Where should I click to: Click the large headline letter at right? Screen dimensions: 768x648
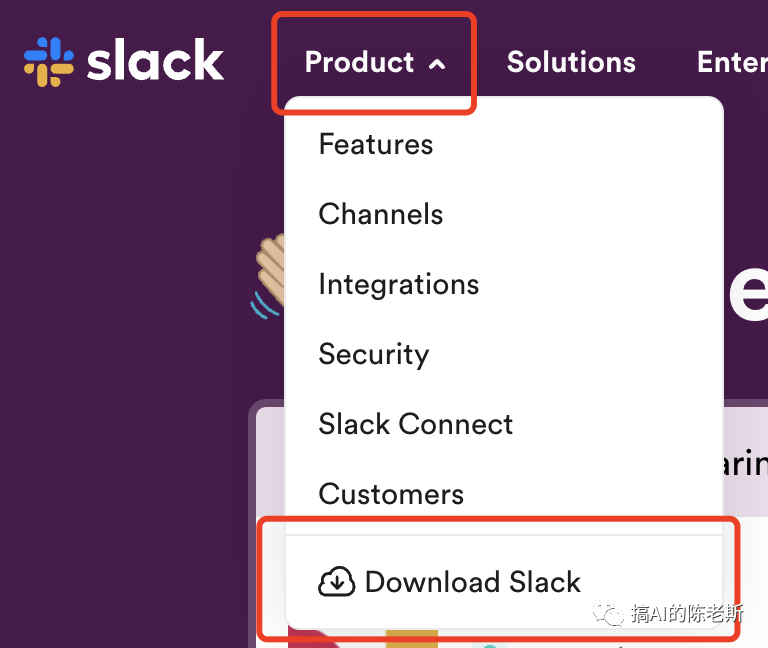click(748, 294)
